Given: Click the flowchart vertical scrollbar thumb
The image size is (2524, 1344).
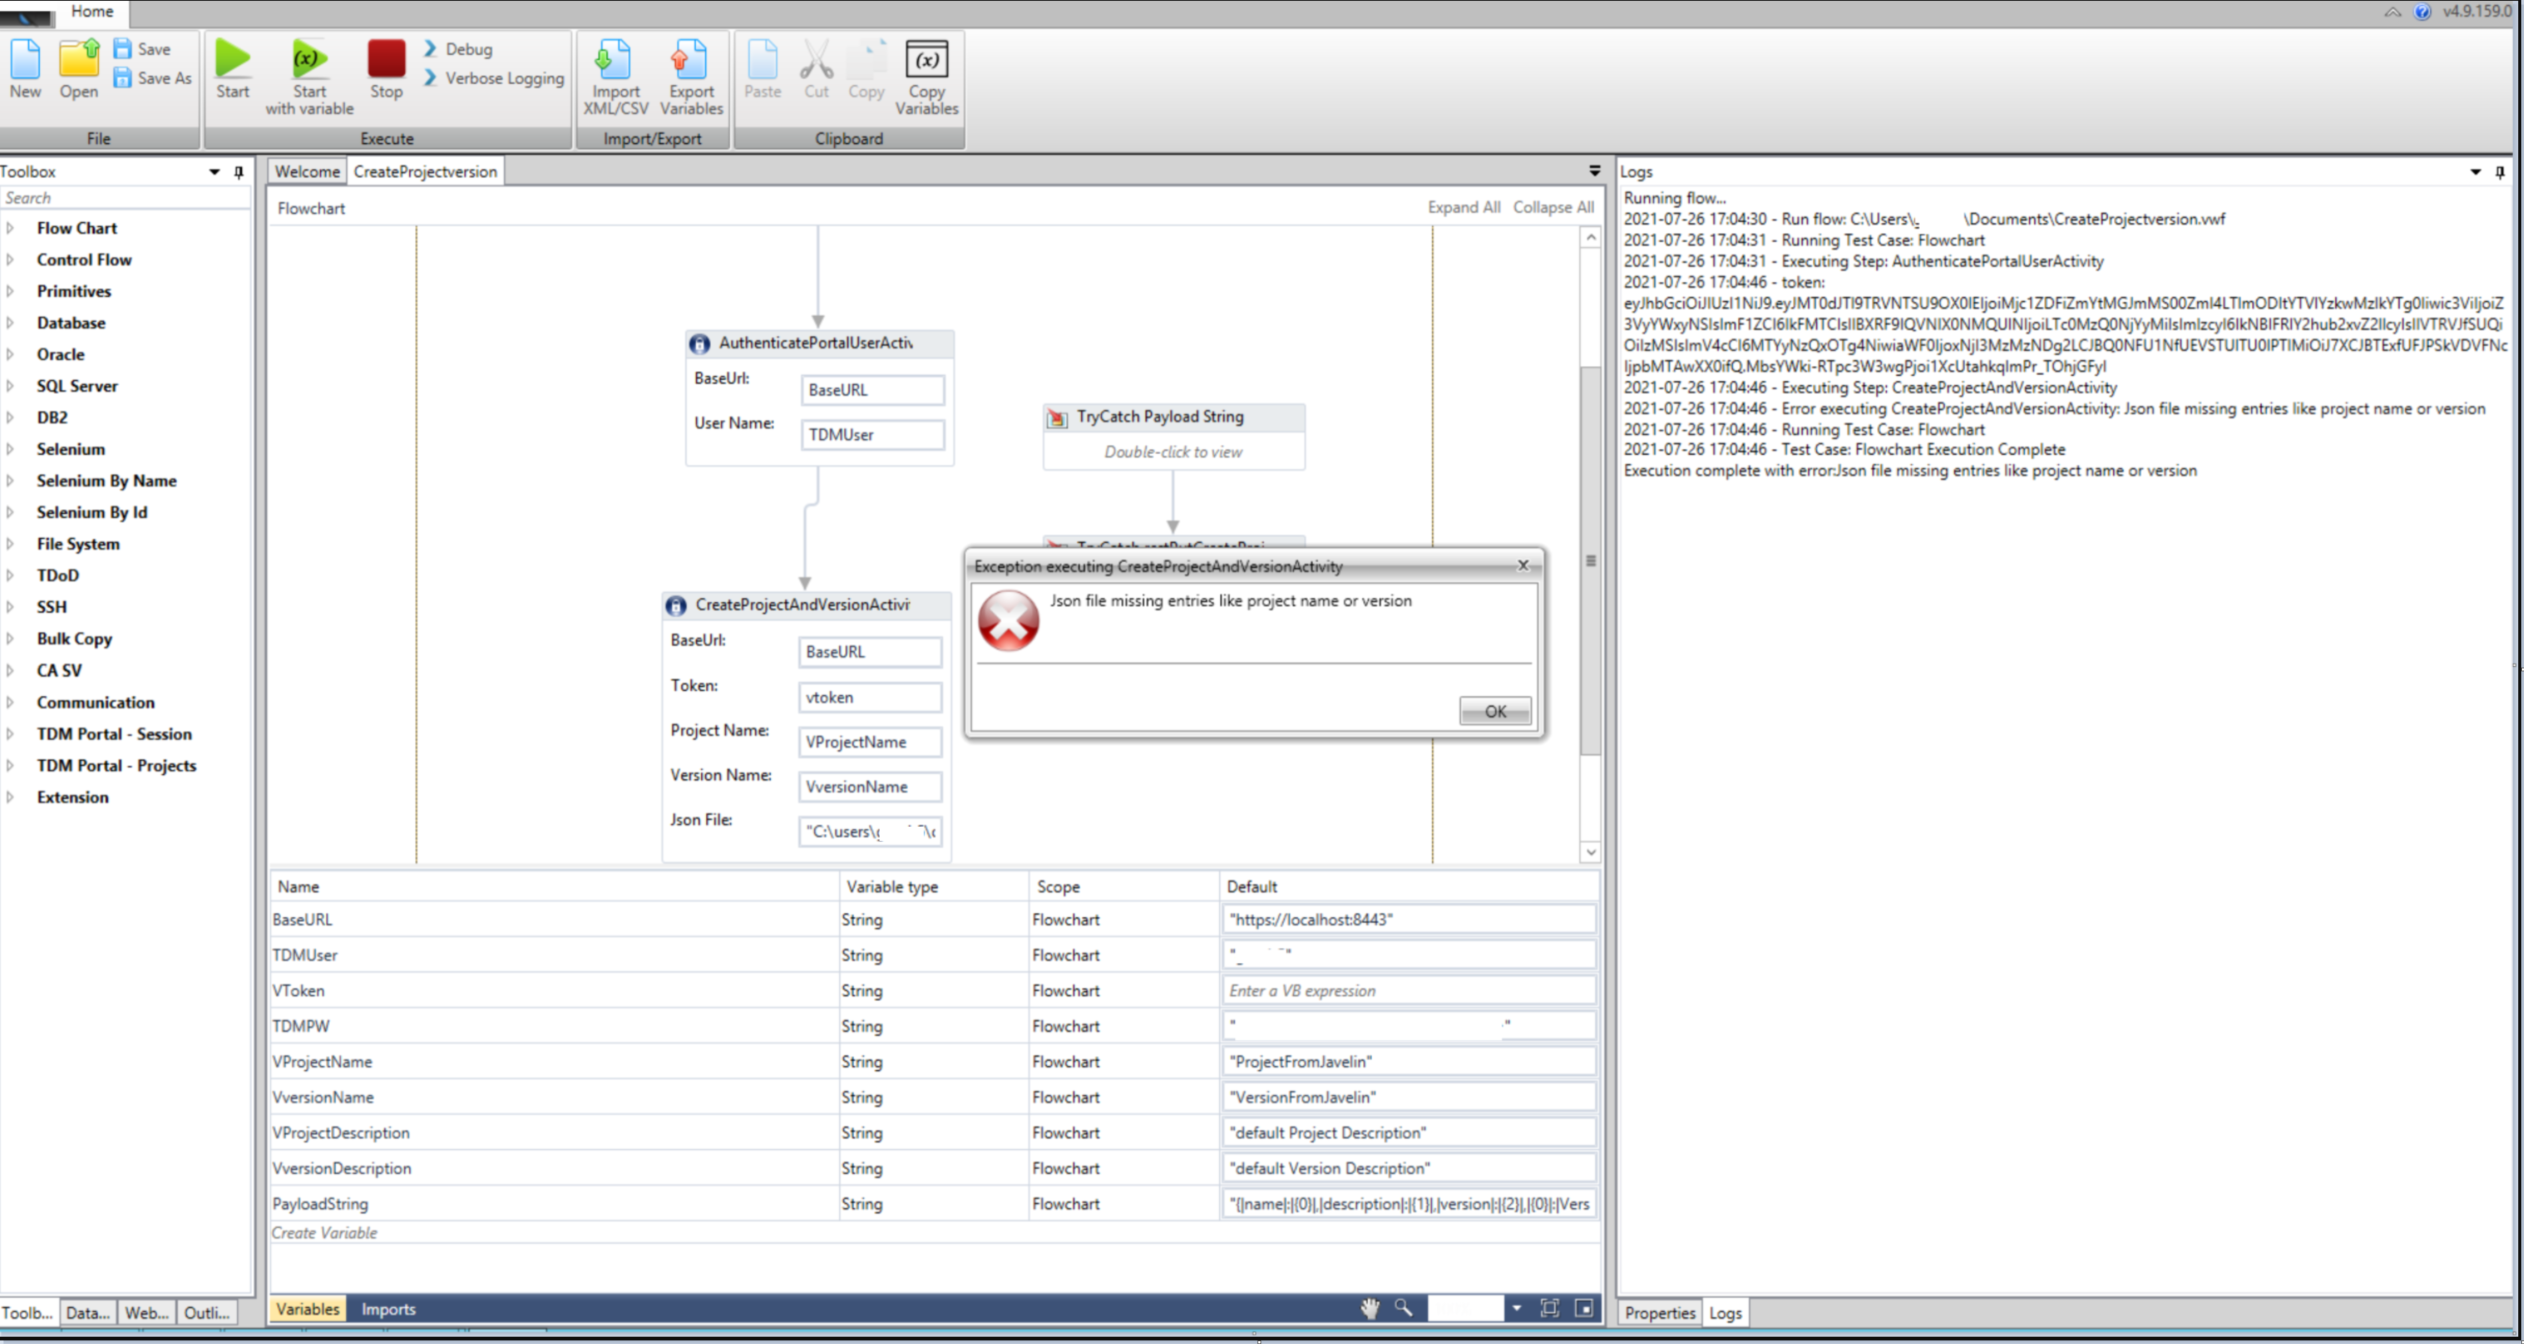Looking at the screenshot, I should 1590,560.
